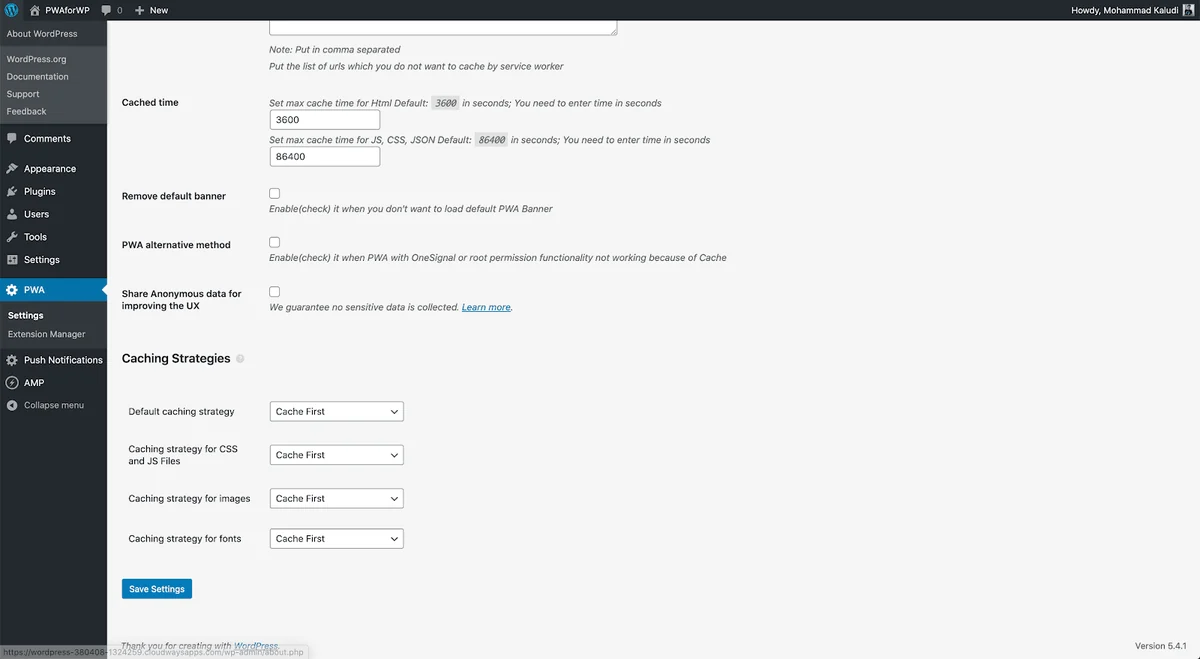Open caching strategy for CSS and JS dropdown
The height and width of the screenshot is (659, 1200).
point(337,455)
